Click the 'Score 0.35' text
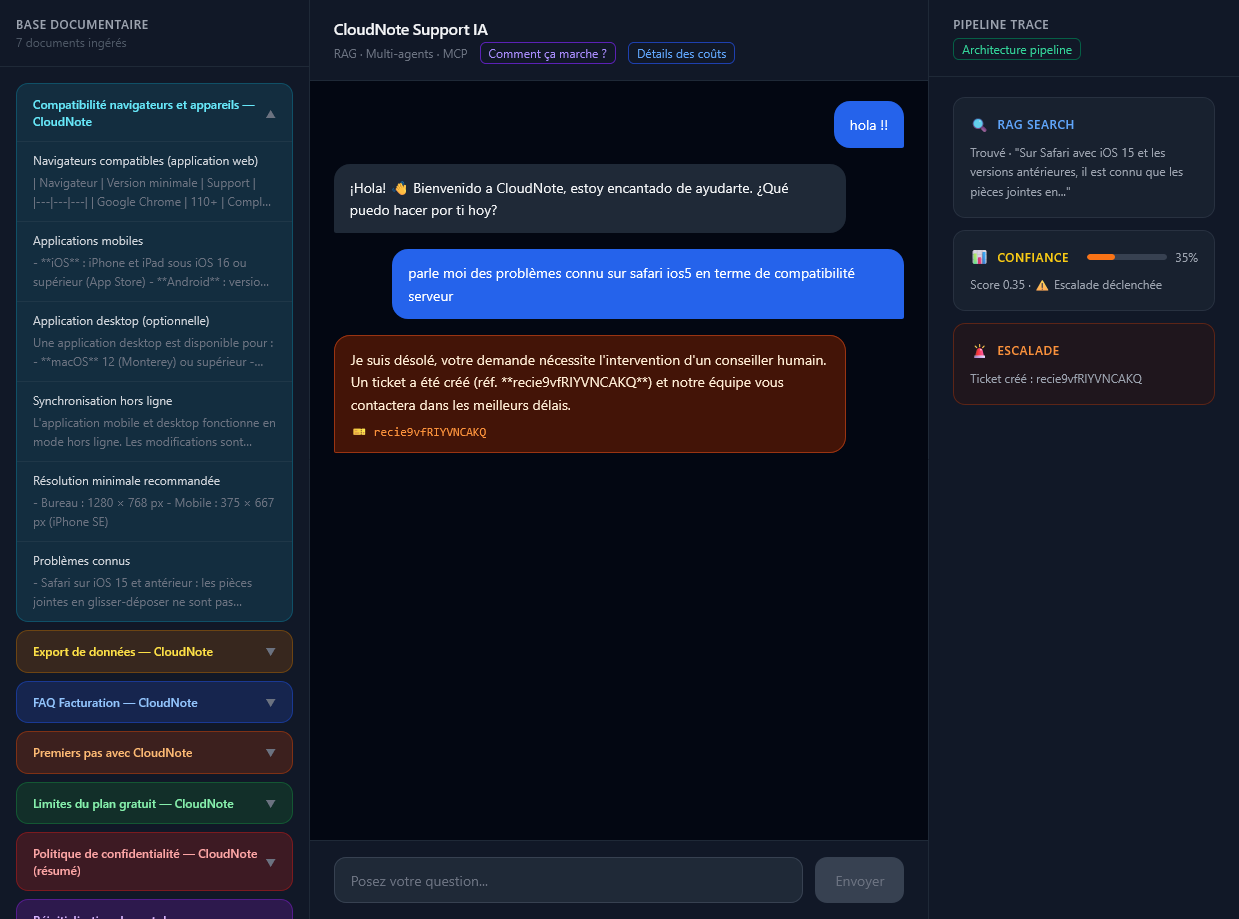 [997, 285]
